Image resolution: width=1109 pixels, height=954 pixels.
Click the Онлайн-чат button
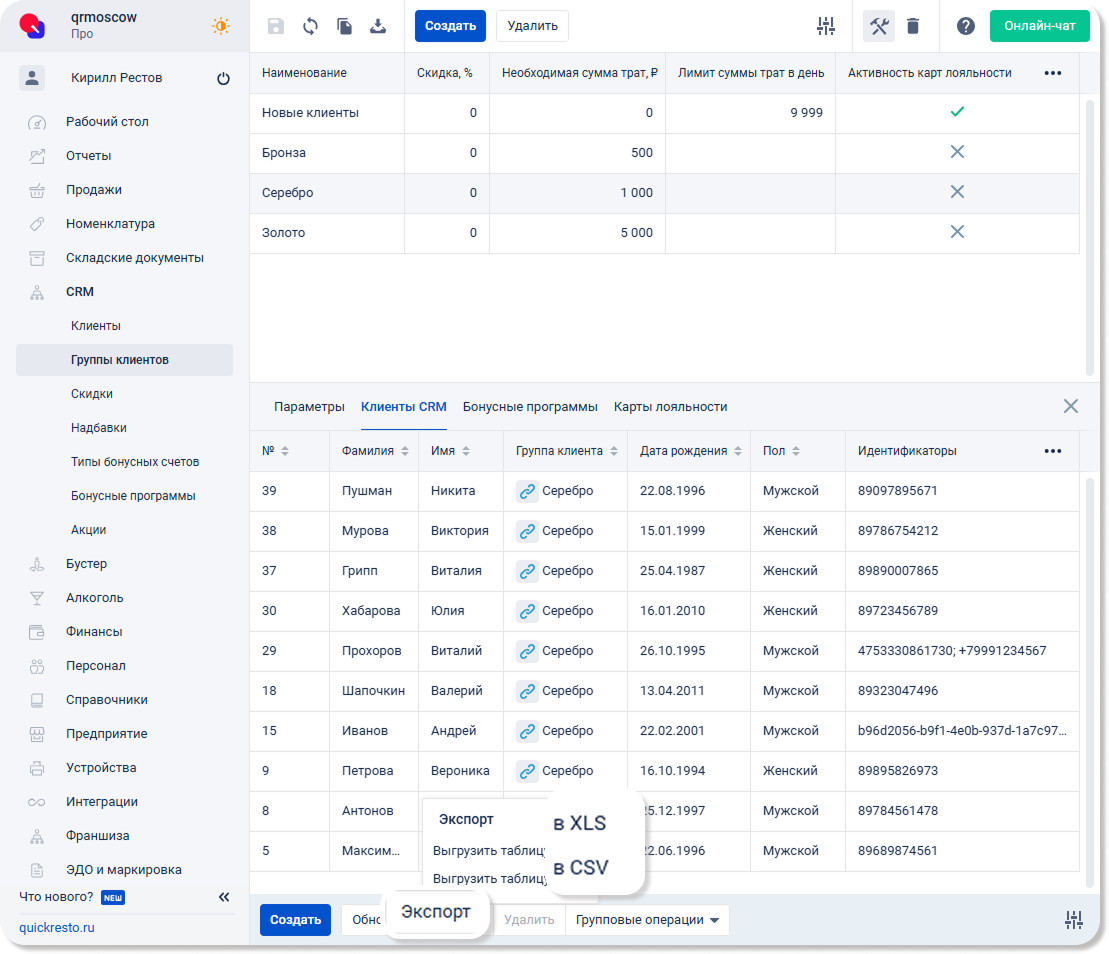coord(1039,26)
